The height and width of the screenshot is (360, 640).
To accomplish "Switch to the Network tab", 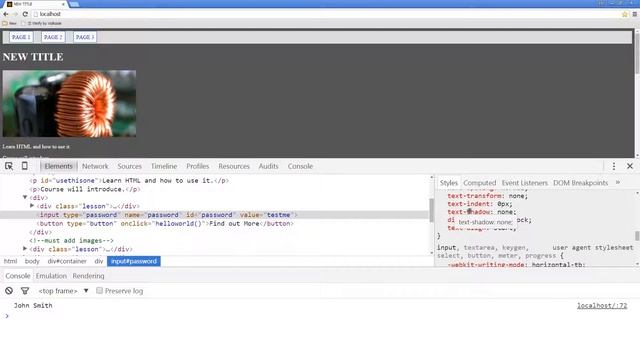I will click(95, 166).
